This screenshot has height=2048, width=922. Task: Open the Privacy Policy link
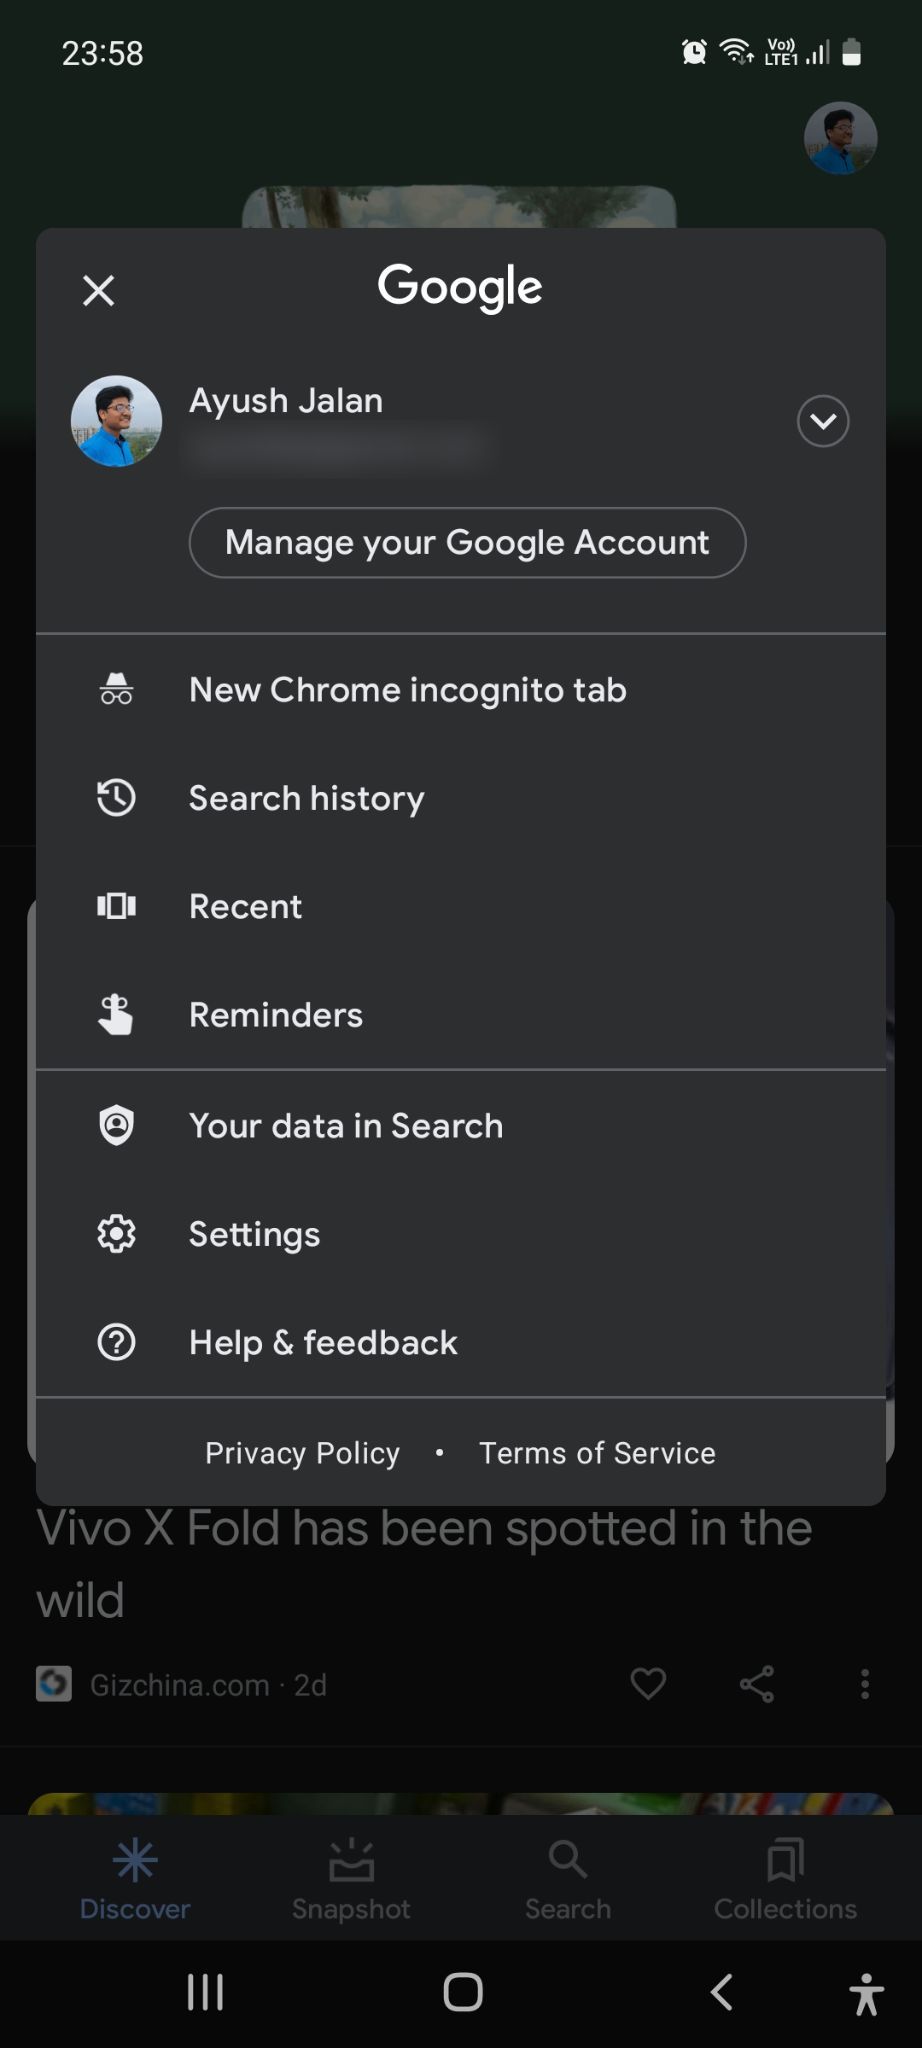tap(302, 1453)
